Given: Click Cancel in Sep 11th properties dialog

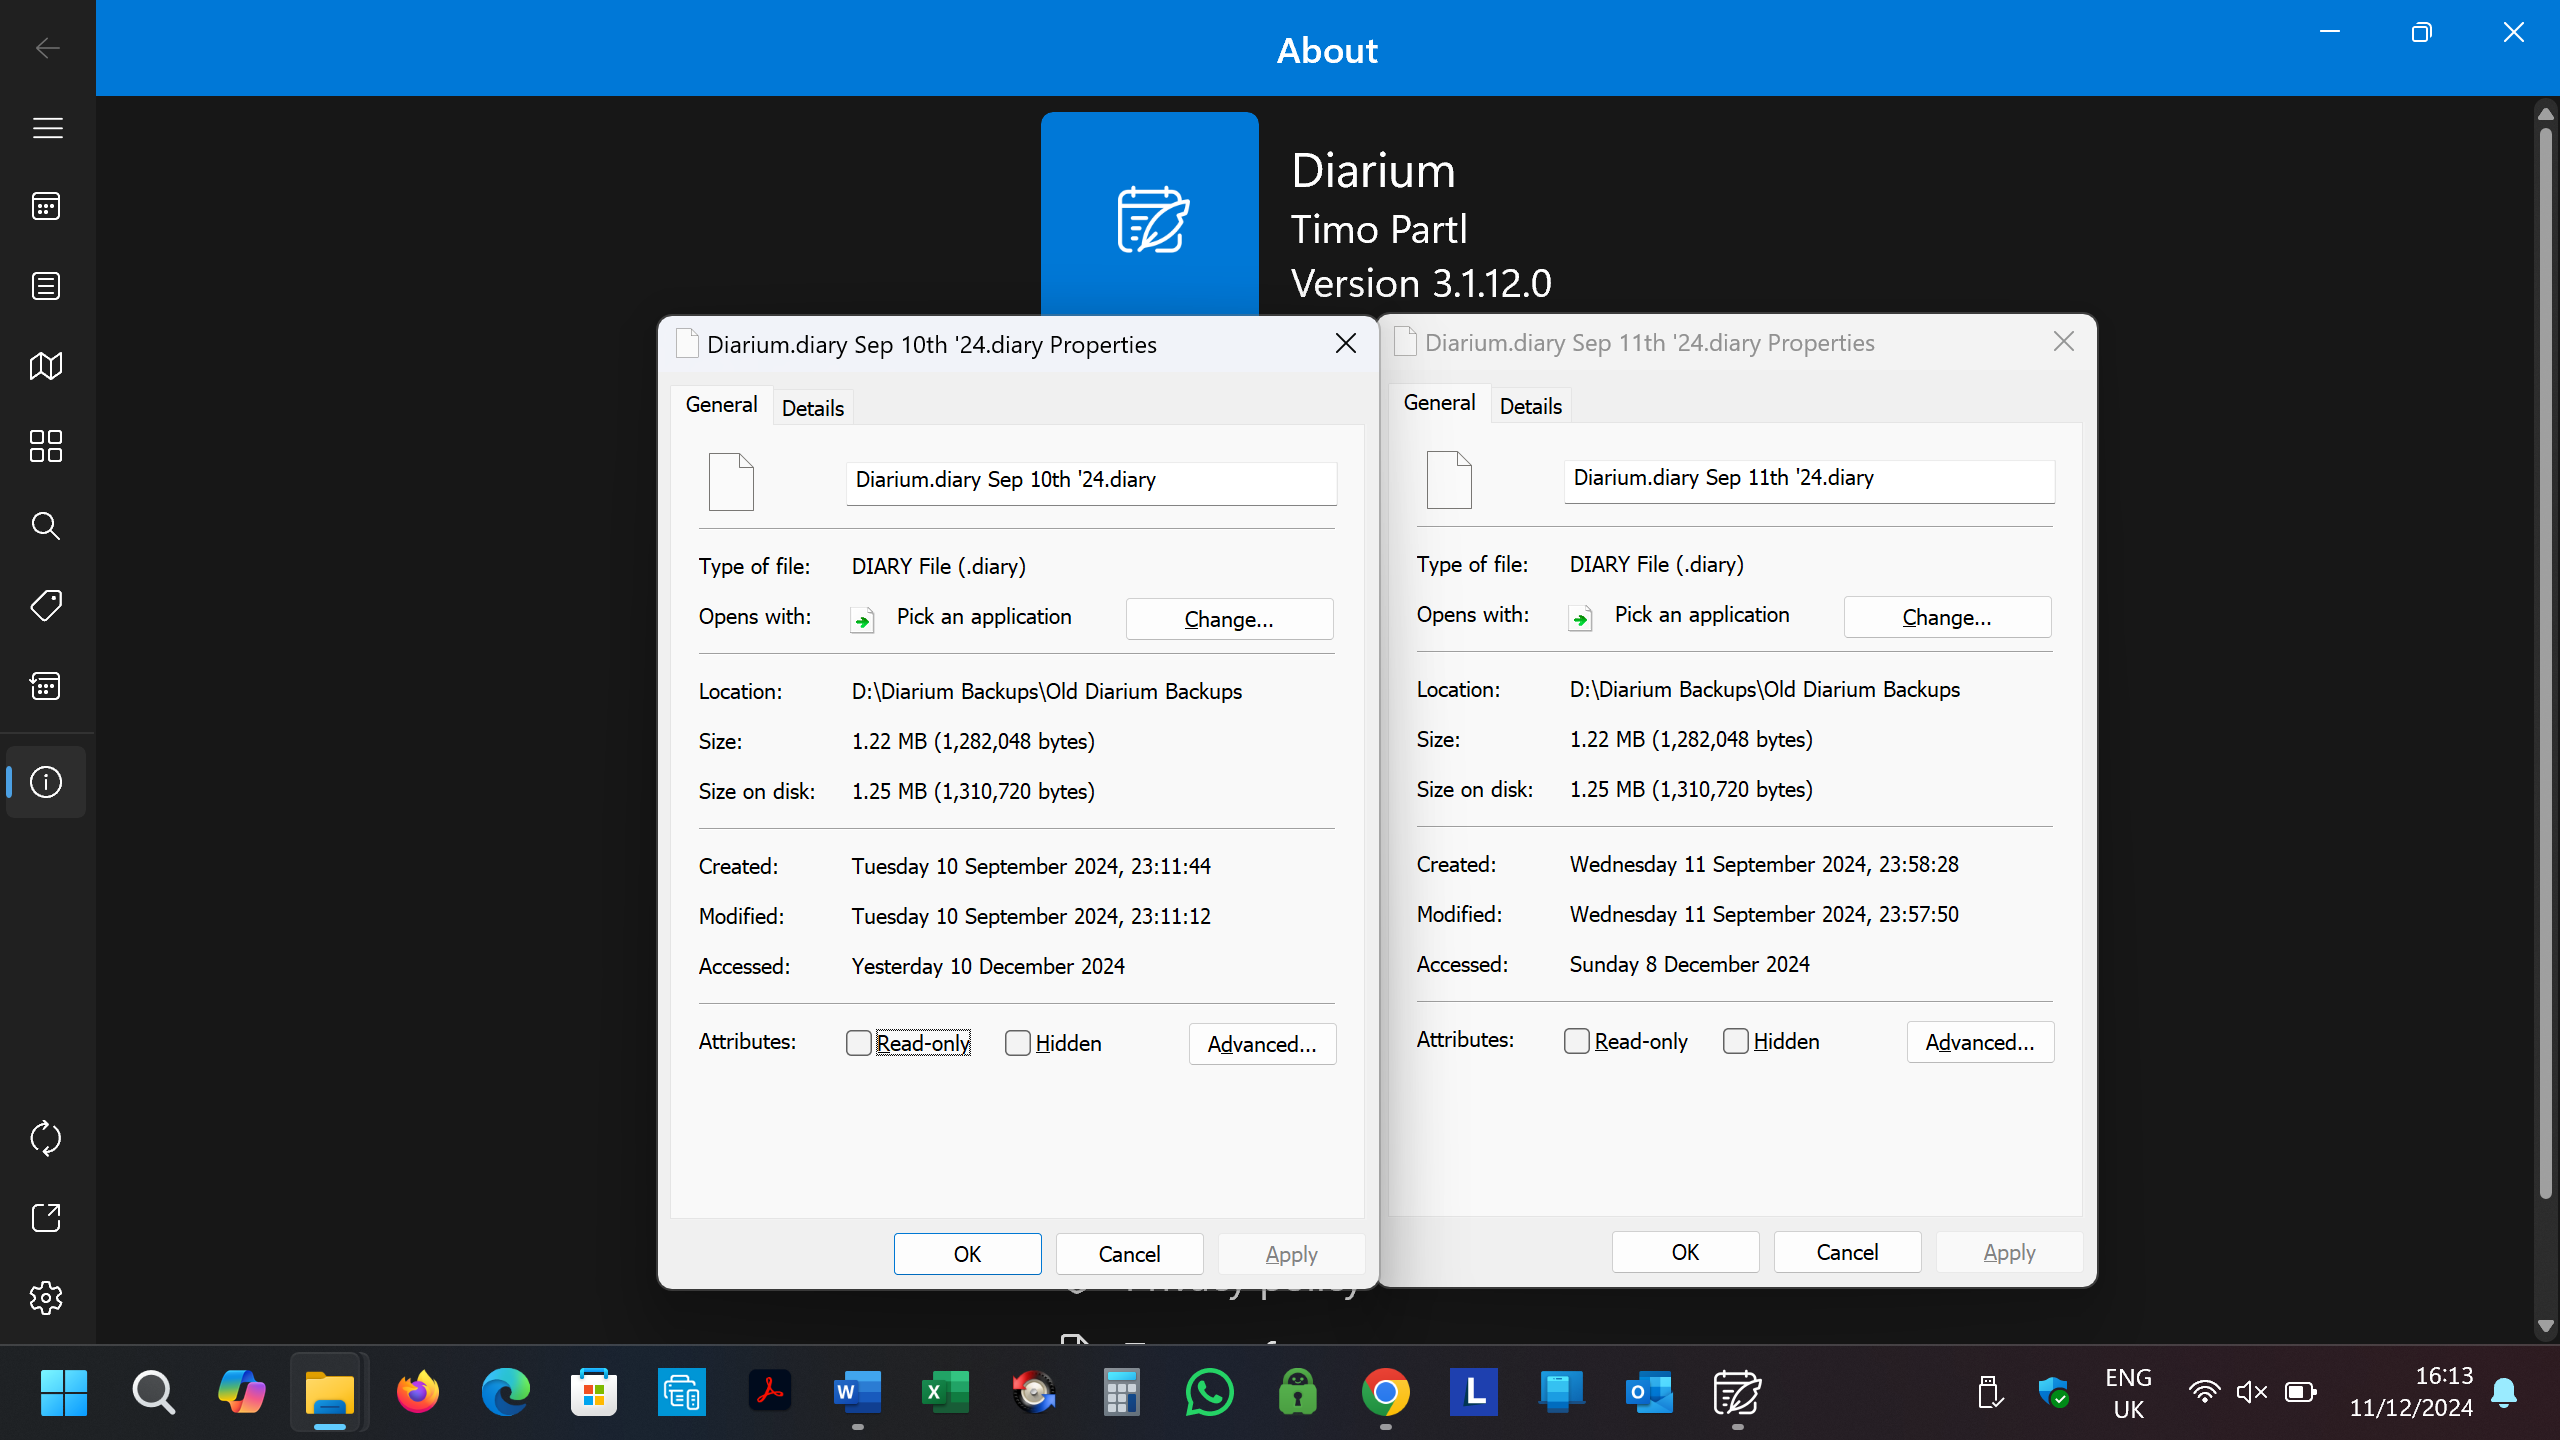Looking at the screenshot, I should [x=1847, y=1252].
